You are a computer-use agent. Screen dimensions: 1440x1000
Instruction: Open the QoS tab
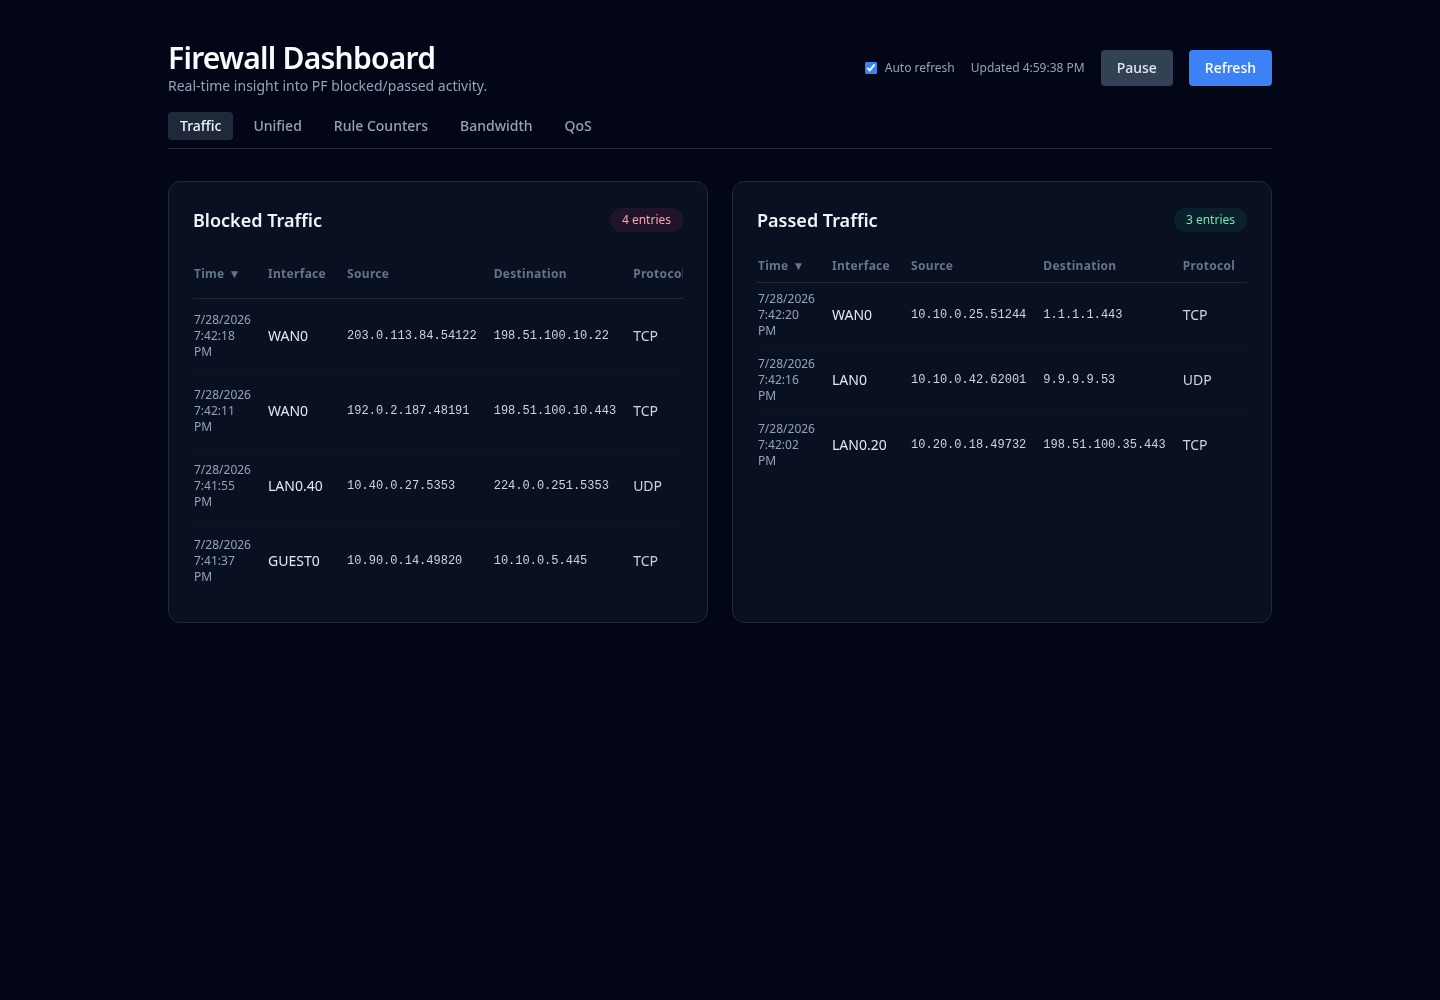(578, 126)
